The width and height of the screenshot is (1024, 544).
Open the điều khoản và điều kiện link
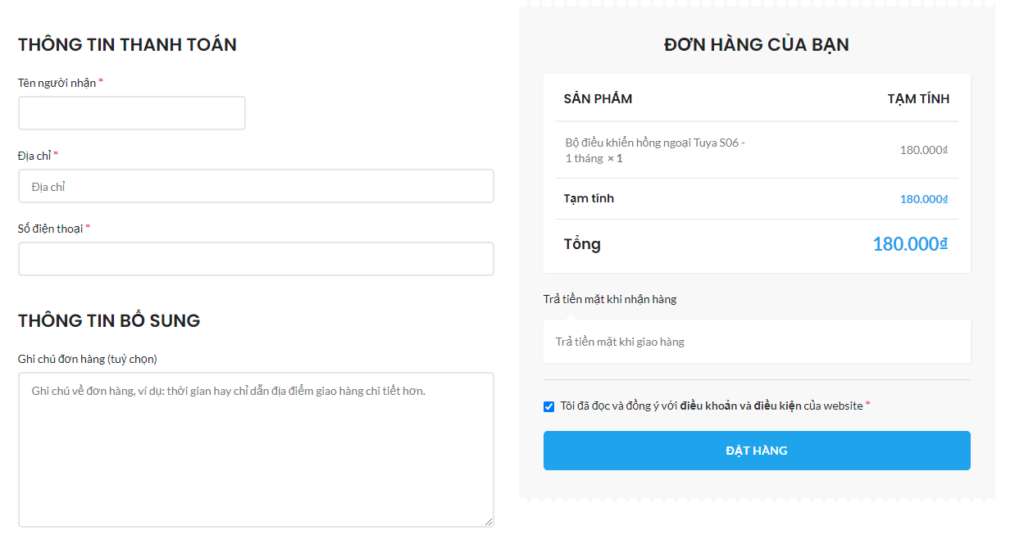pos(741,406)
